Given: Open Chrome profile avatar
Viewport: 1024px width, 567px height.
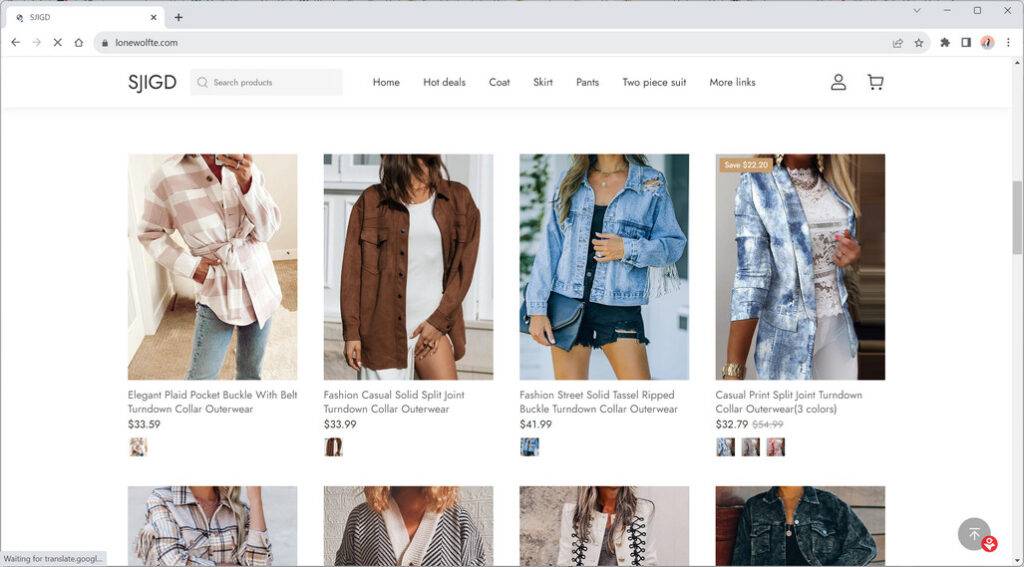Looking at the screenshot, I should 987,42.
